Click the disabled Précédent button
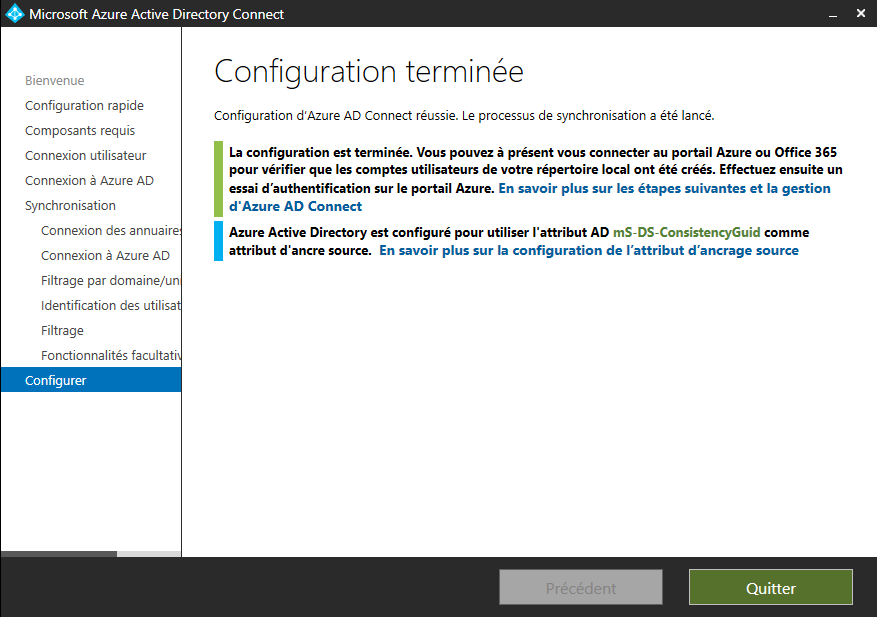This screenshot has height=617, width=877. pos(581,587)
